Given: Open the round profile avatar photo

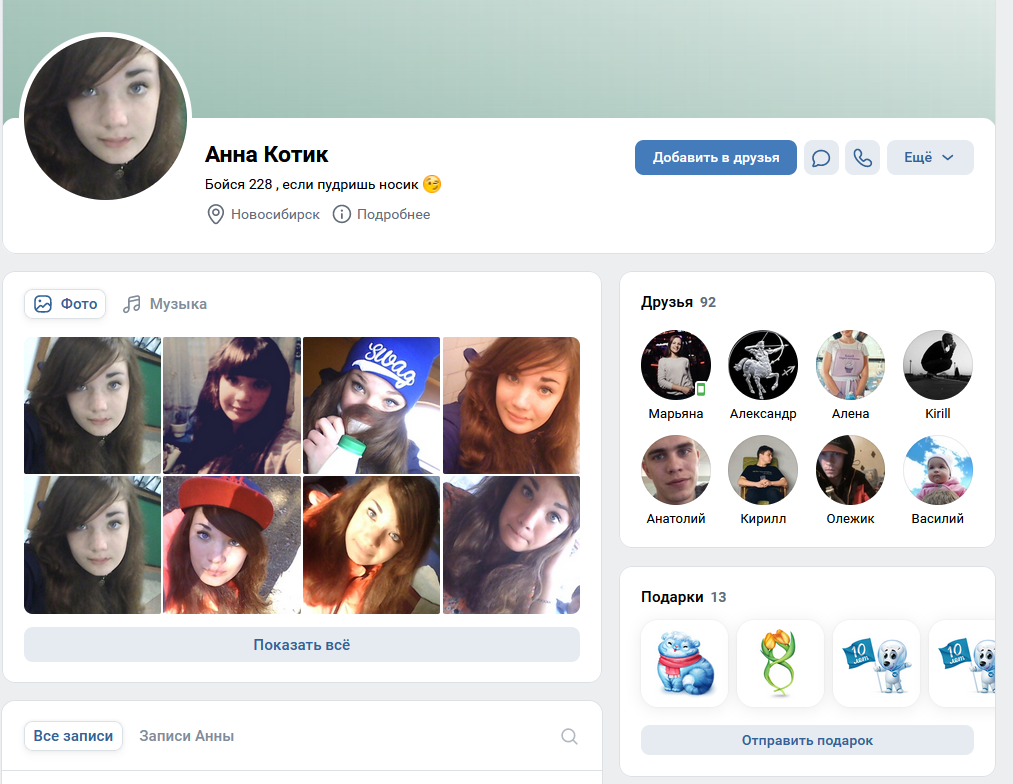Looking at the screenshot, I should click(x=105, y=118).
